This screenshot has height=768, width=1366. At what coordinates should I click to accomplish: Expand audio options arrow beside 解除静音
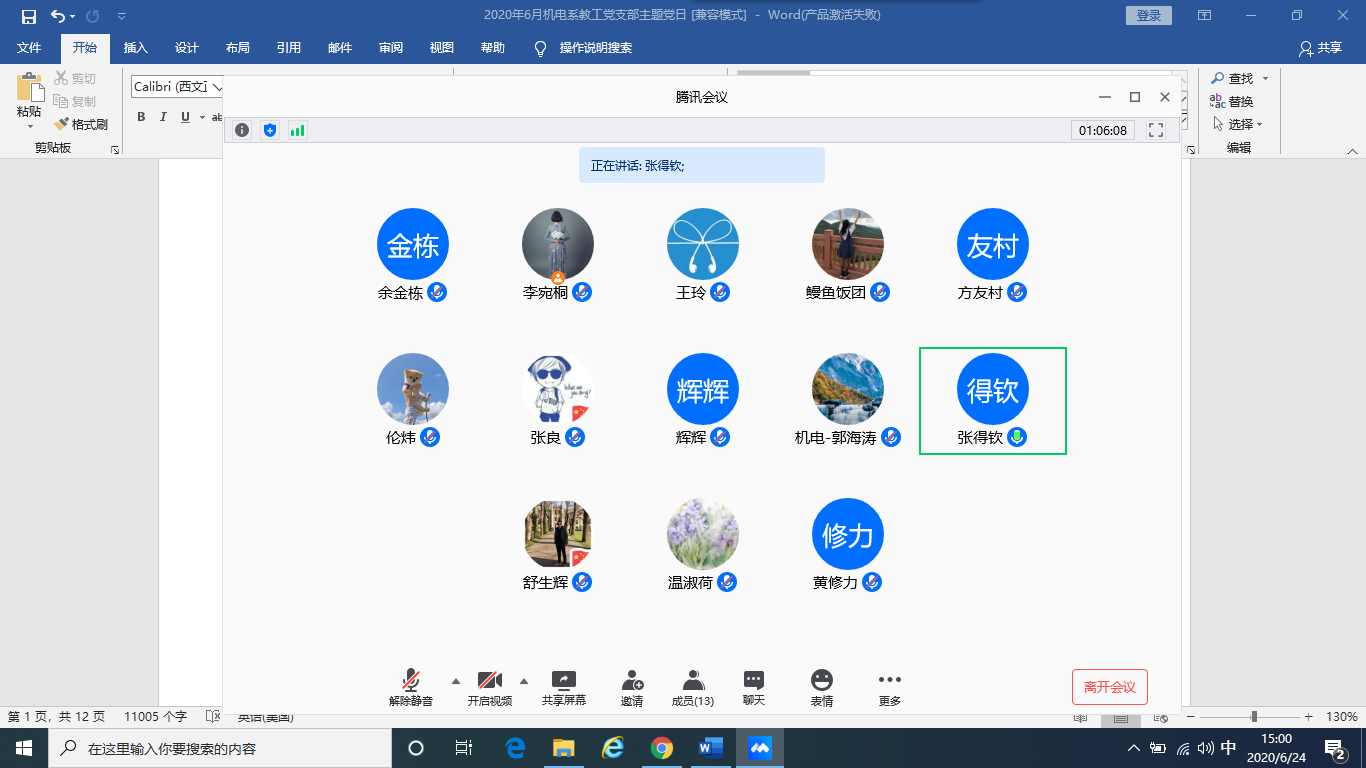coord(456,681)
